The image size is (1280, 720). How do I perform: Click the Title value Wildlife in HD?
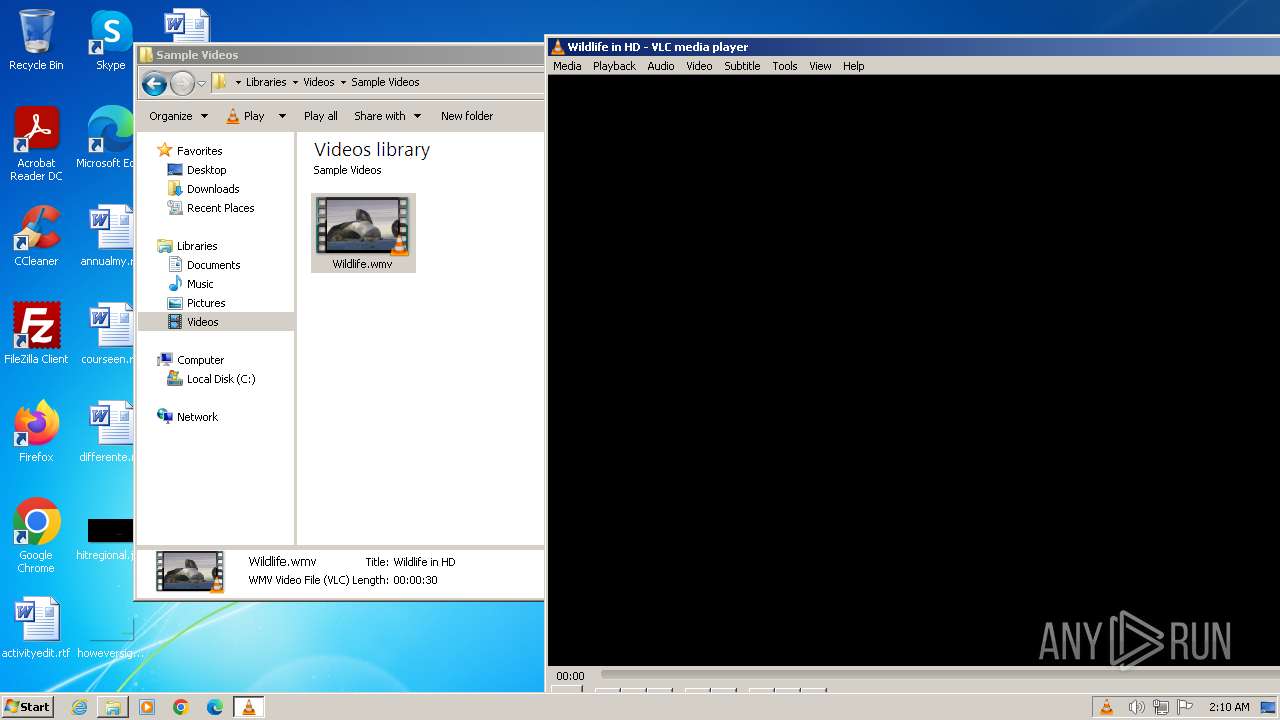[x=424, y=562]
